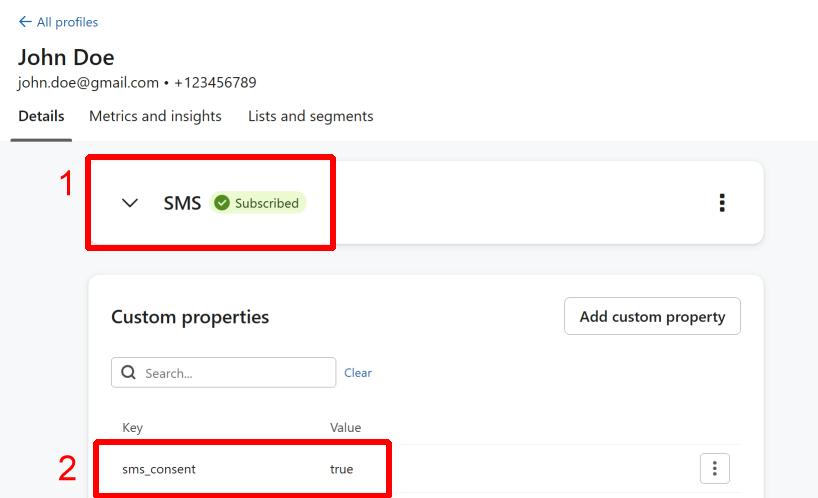Open the Metrics and insights tab

[x=155, y=116]
